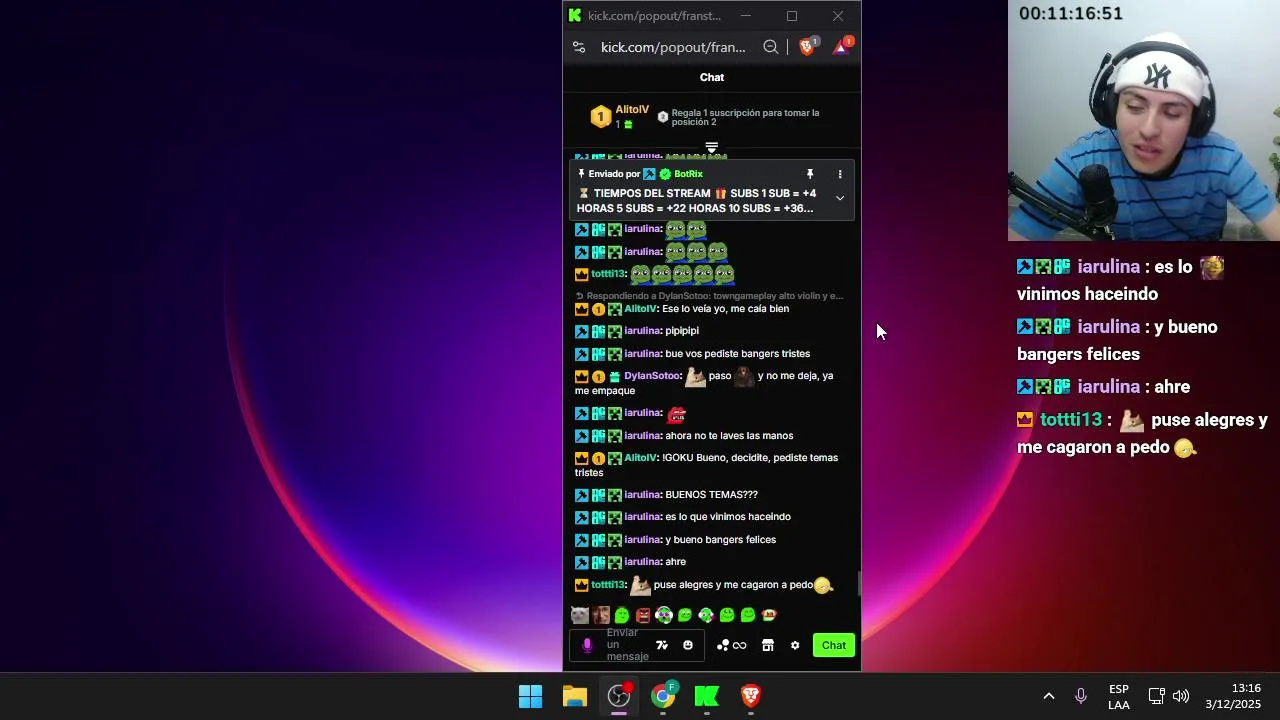This screenshot has height=720, width=1280.
Task: Select the man face quick emote
Action: [x=601, y=615]
